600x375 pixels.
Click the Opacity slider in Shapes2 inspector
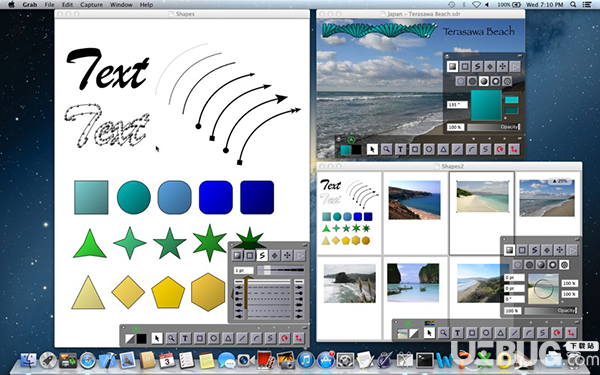551,311
